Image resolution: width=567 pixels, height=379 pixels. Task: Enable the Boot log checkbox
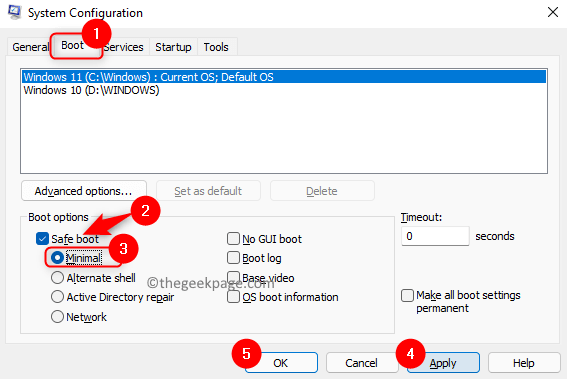click(233, 258)
